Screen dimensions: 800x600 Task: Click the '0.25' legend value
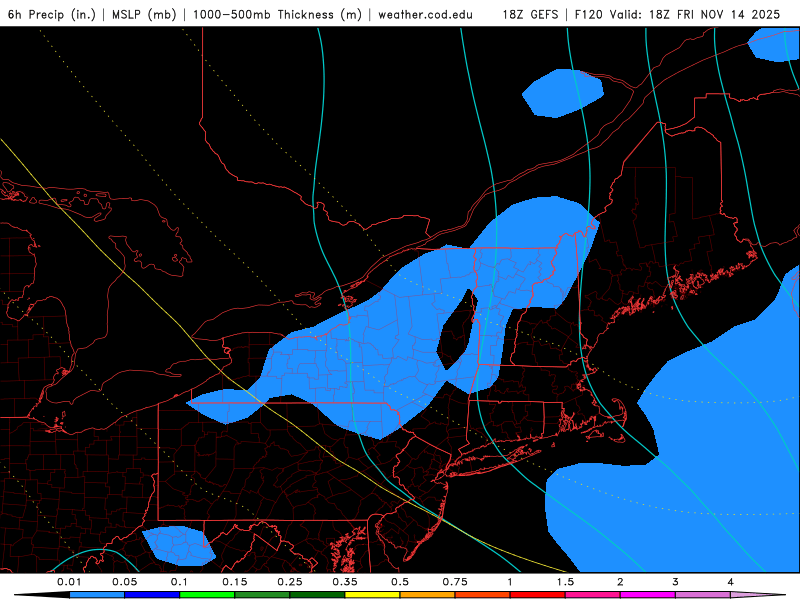(x=290, y=582)
